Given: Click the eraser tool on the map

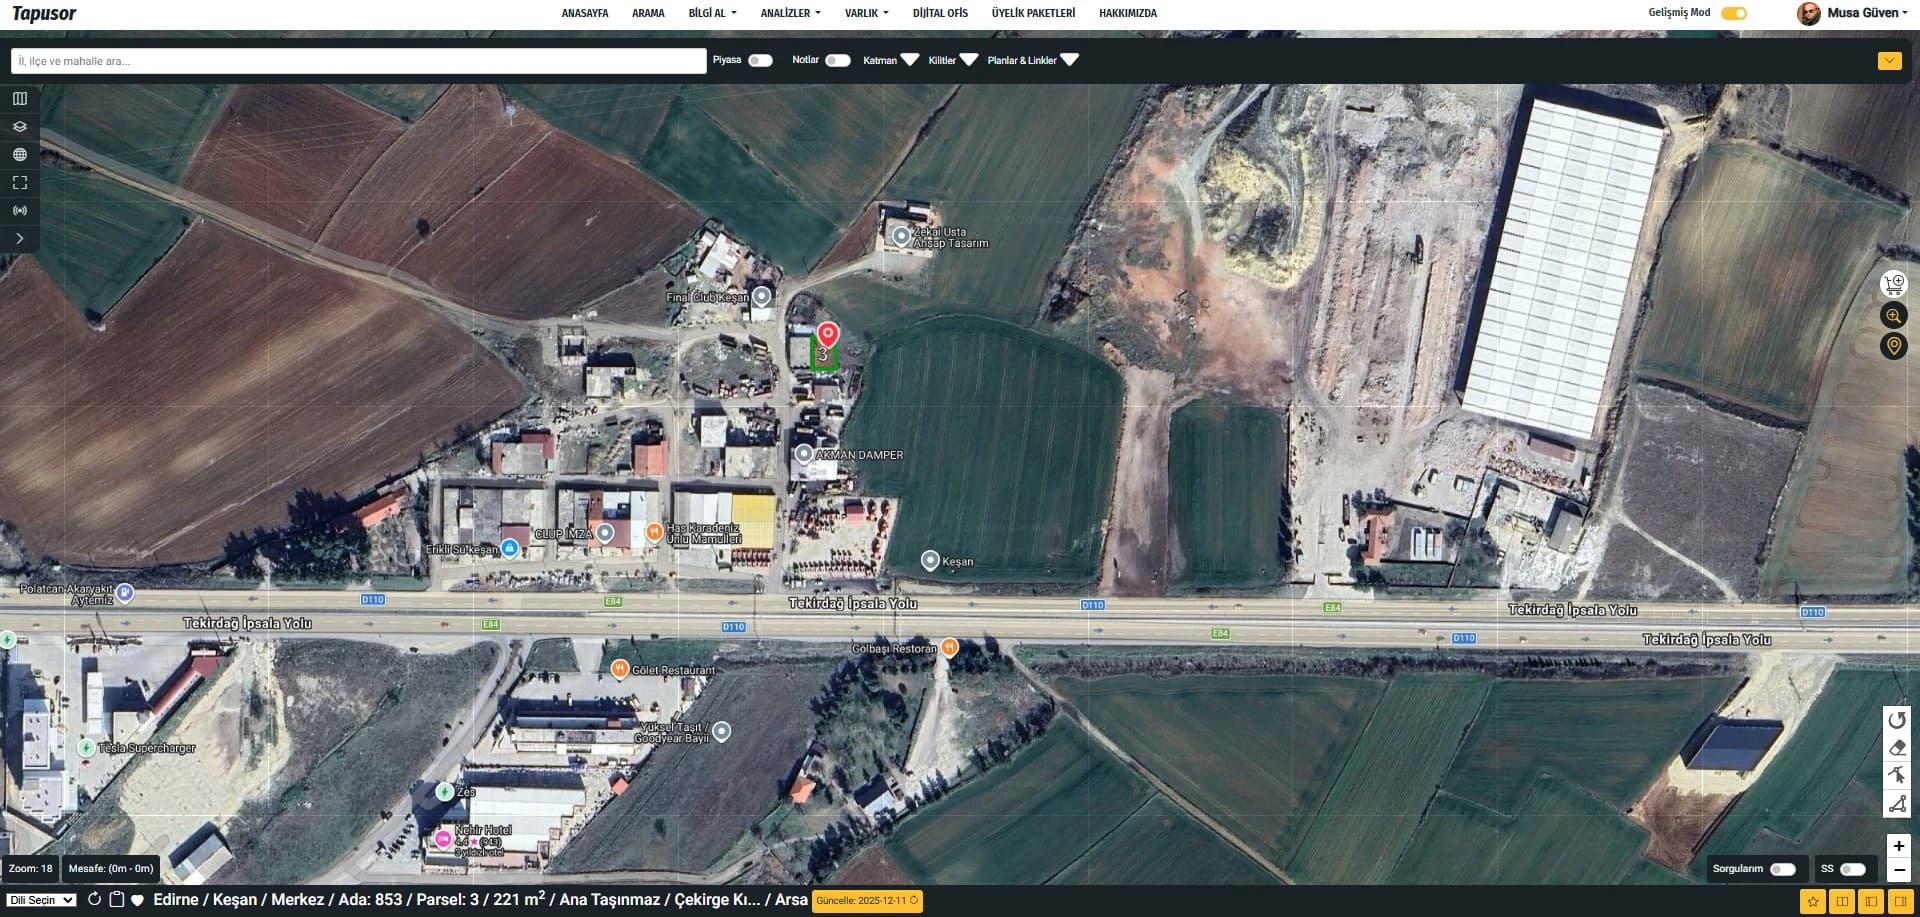Looking at the screenshot, I should click(x=1897, y=748).
